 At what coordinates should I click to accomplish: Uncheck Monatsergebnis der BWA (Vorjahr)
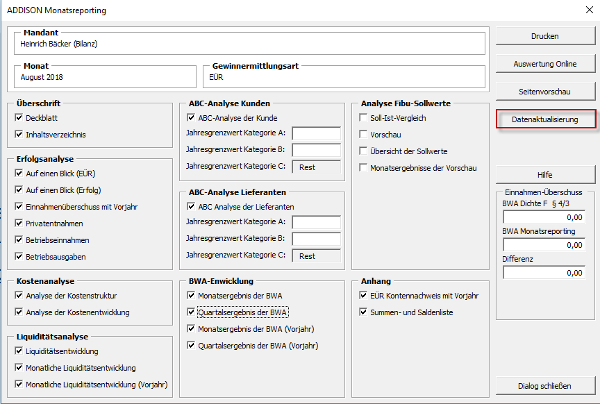pos(191,329)
